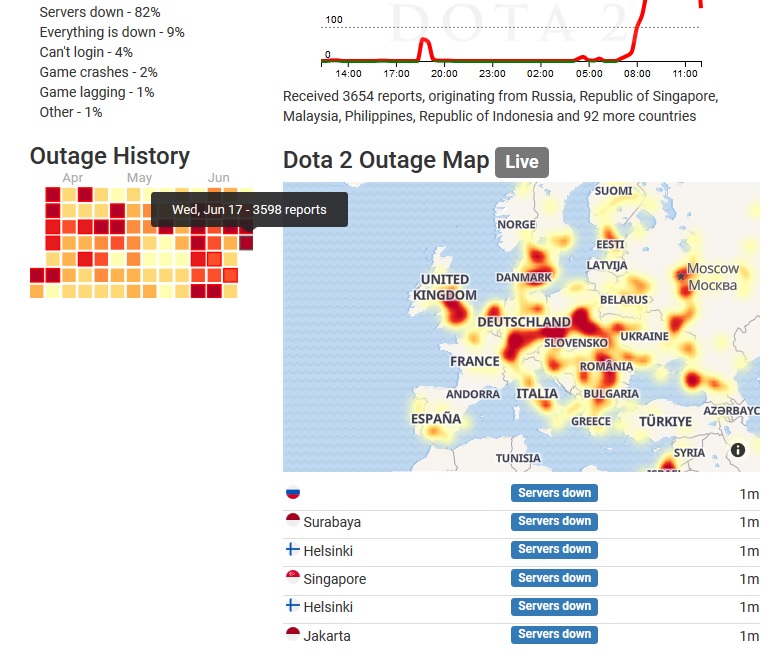Screen dimensions: 762x668
Task: Select the Jun 17 cell under the tooltip
Action: tap(246, 242)
